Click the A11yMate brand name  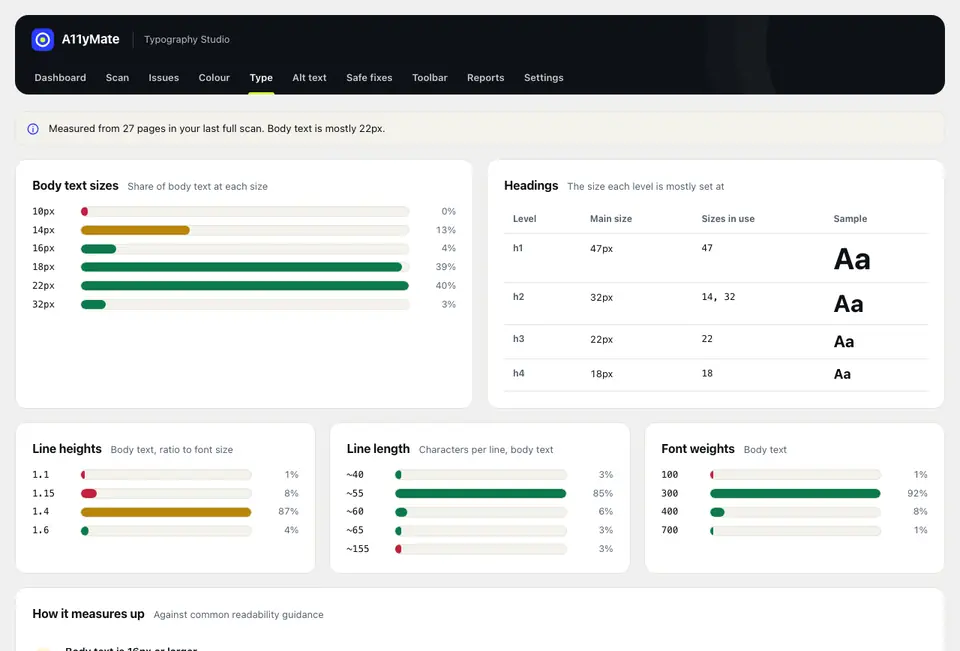click(91, 39)
